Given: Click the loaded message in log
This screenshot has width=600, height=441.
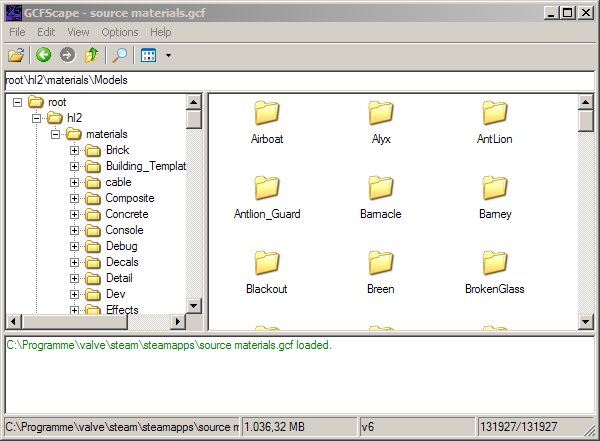Looking at the screenshot, I should [x=169, y=345].
